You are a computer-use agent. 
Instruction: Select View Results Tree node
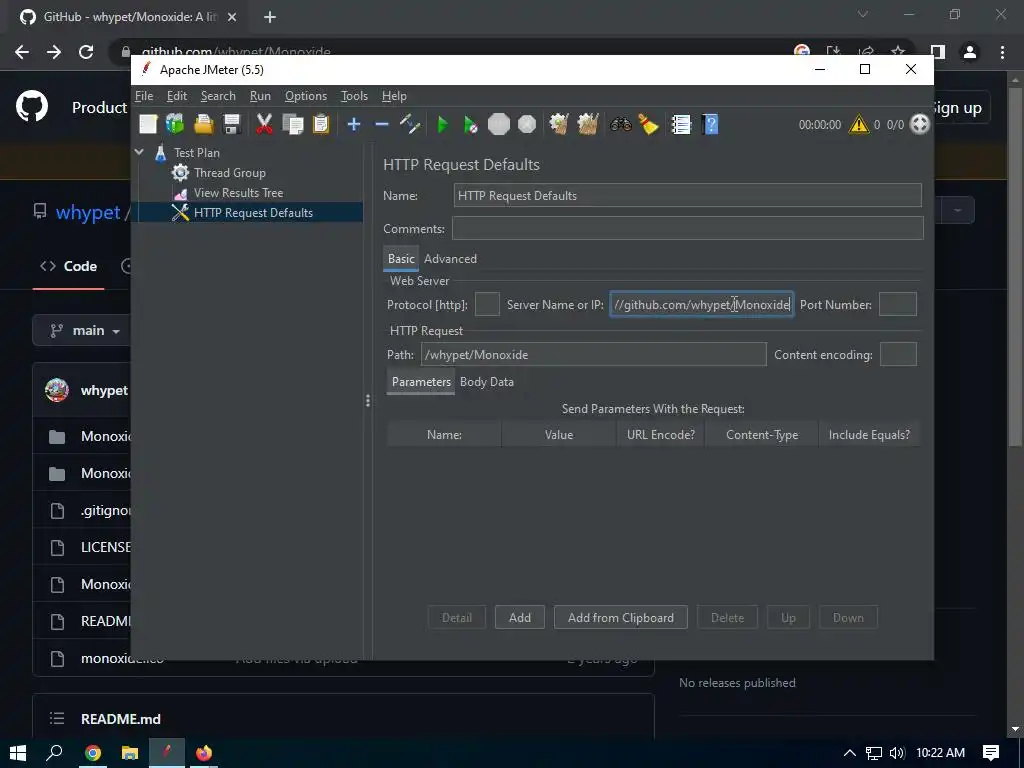click(238, 193)
